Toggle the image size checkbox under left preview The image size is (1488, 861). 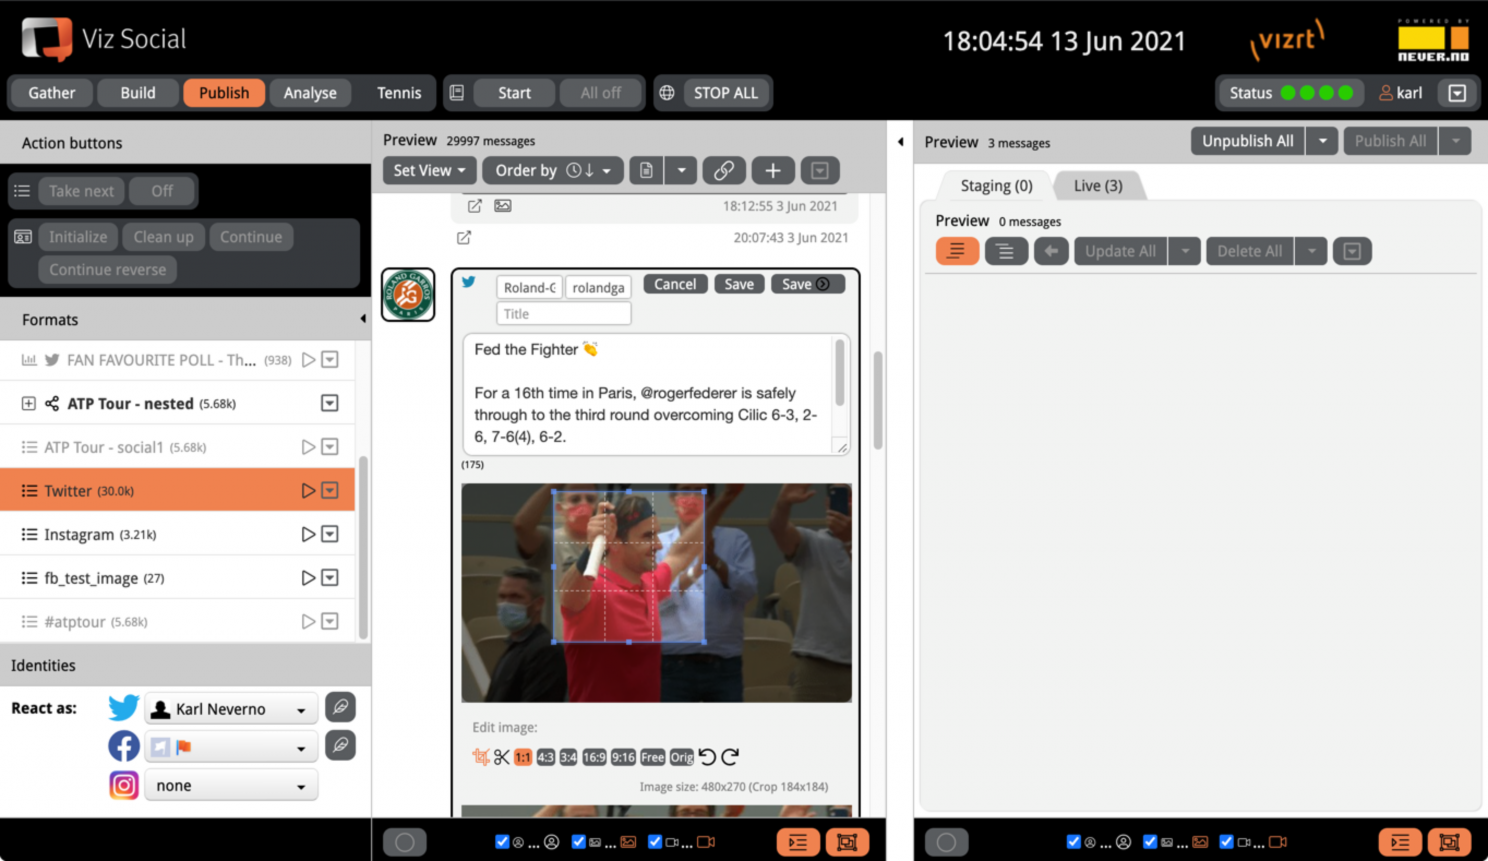(578, 842)
